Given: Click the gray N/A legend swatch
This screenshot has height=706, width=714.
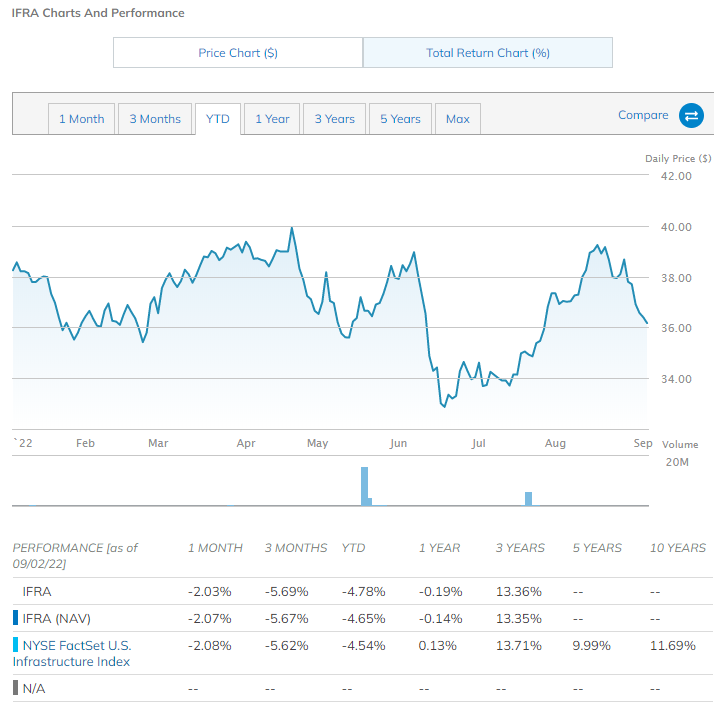Looking at the screenshot, I should point(15,688).
